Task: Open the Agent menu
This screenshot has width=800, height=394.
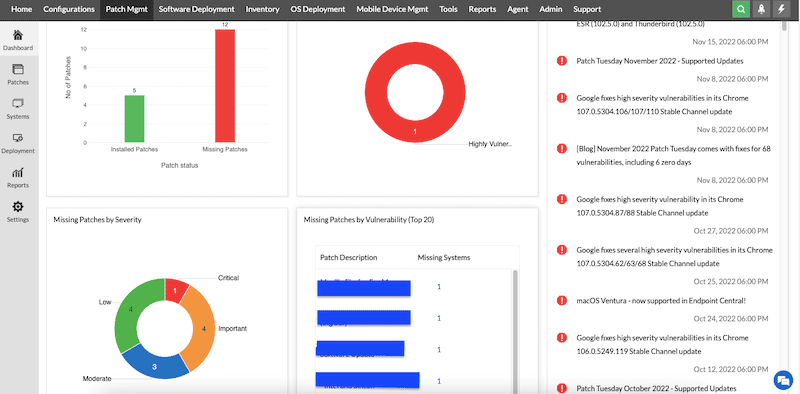Action: pyautogui.click(x=518, y=9)
